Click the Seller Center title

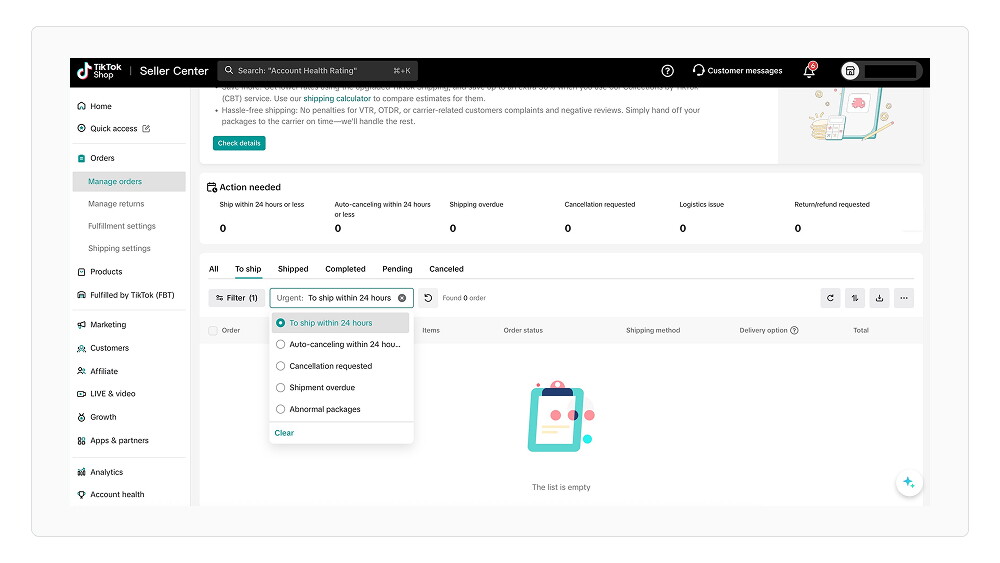[174, 71]
